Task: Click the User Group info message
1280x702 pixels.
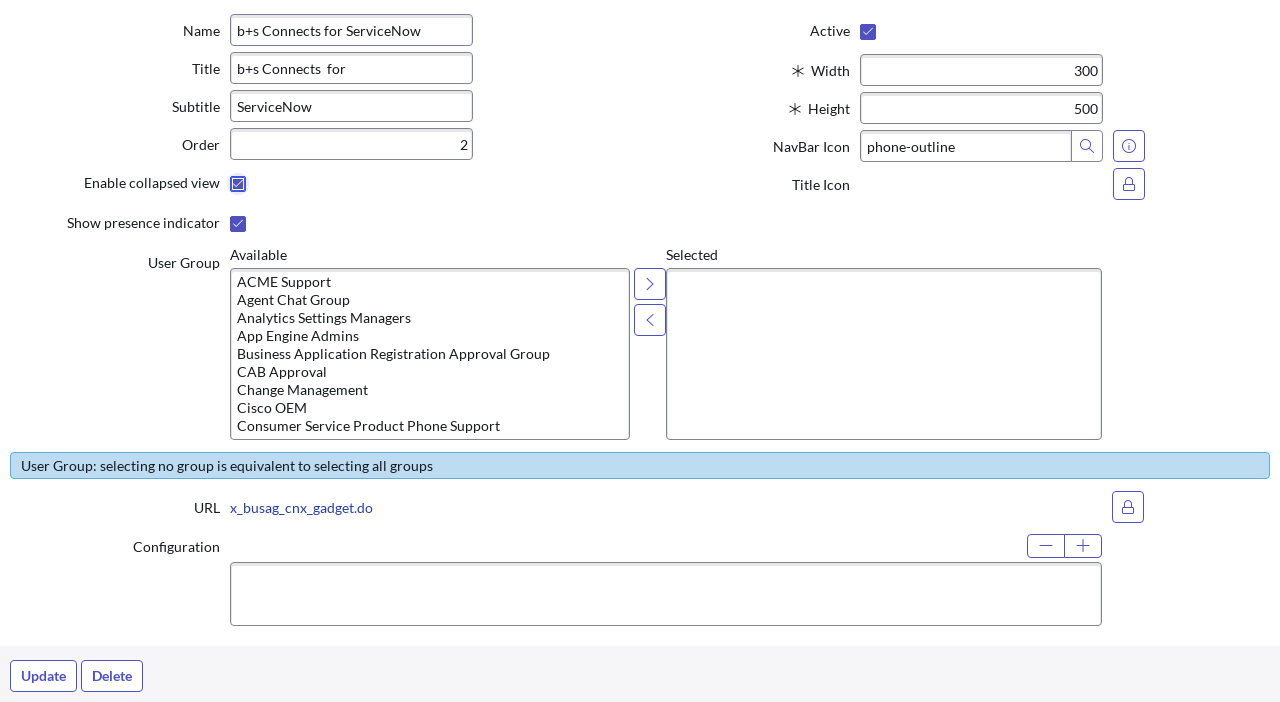Action: [640, 465]
